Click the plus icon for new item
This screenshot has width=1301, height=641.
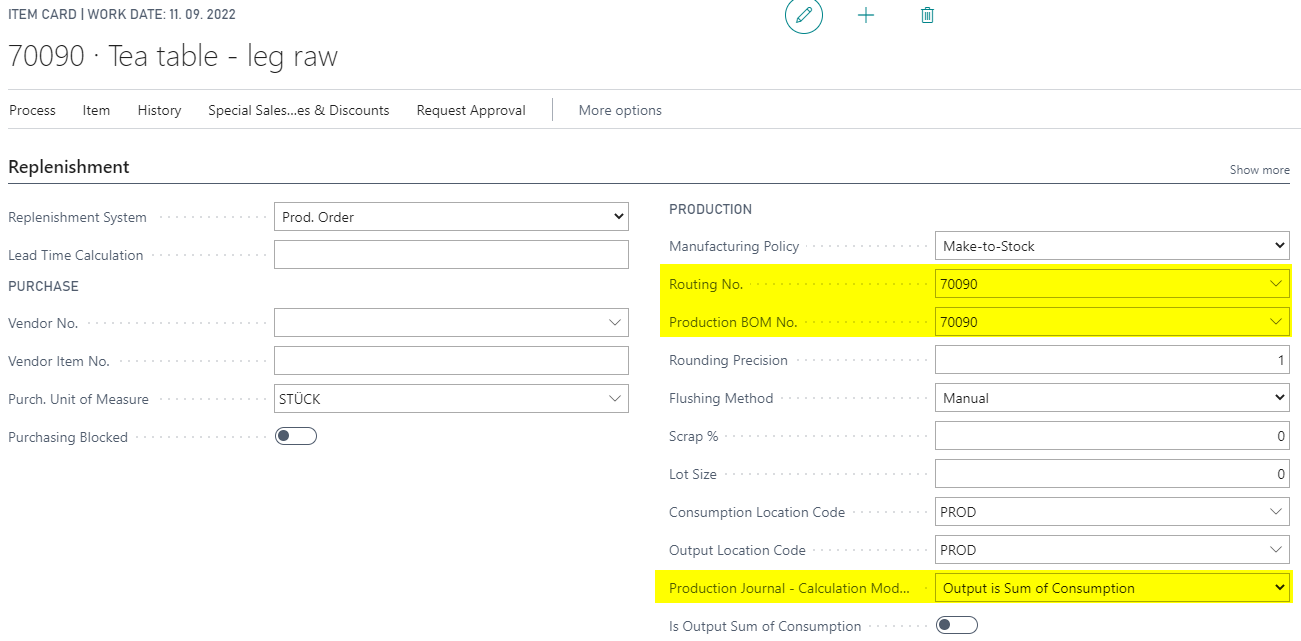coord(866,16)
